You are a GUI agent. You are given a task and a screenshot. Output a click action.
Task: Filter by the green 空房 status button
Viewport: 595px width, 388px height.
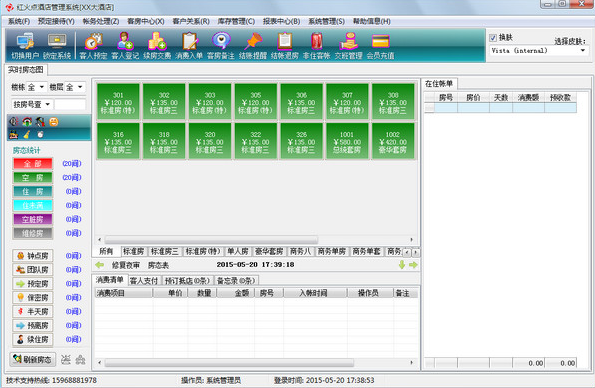point(33,177)
